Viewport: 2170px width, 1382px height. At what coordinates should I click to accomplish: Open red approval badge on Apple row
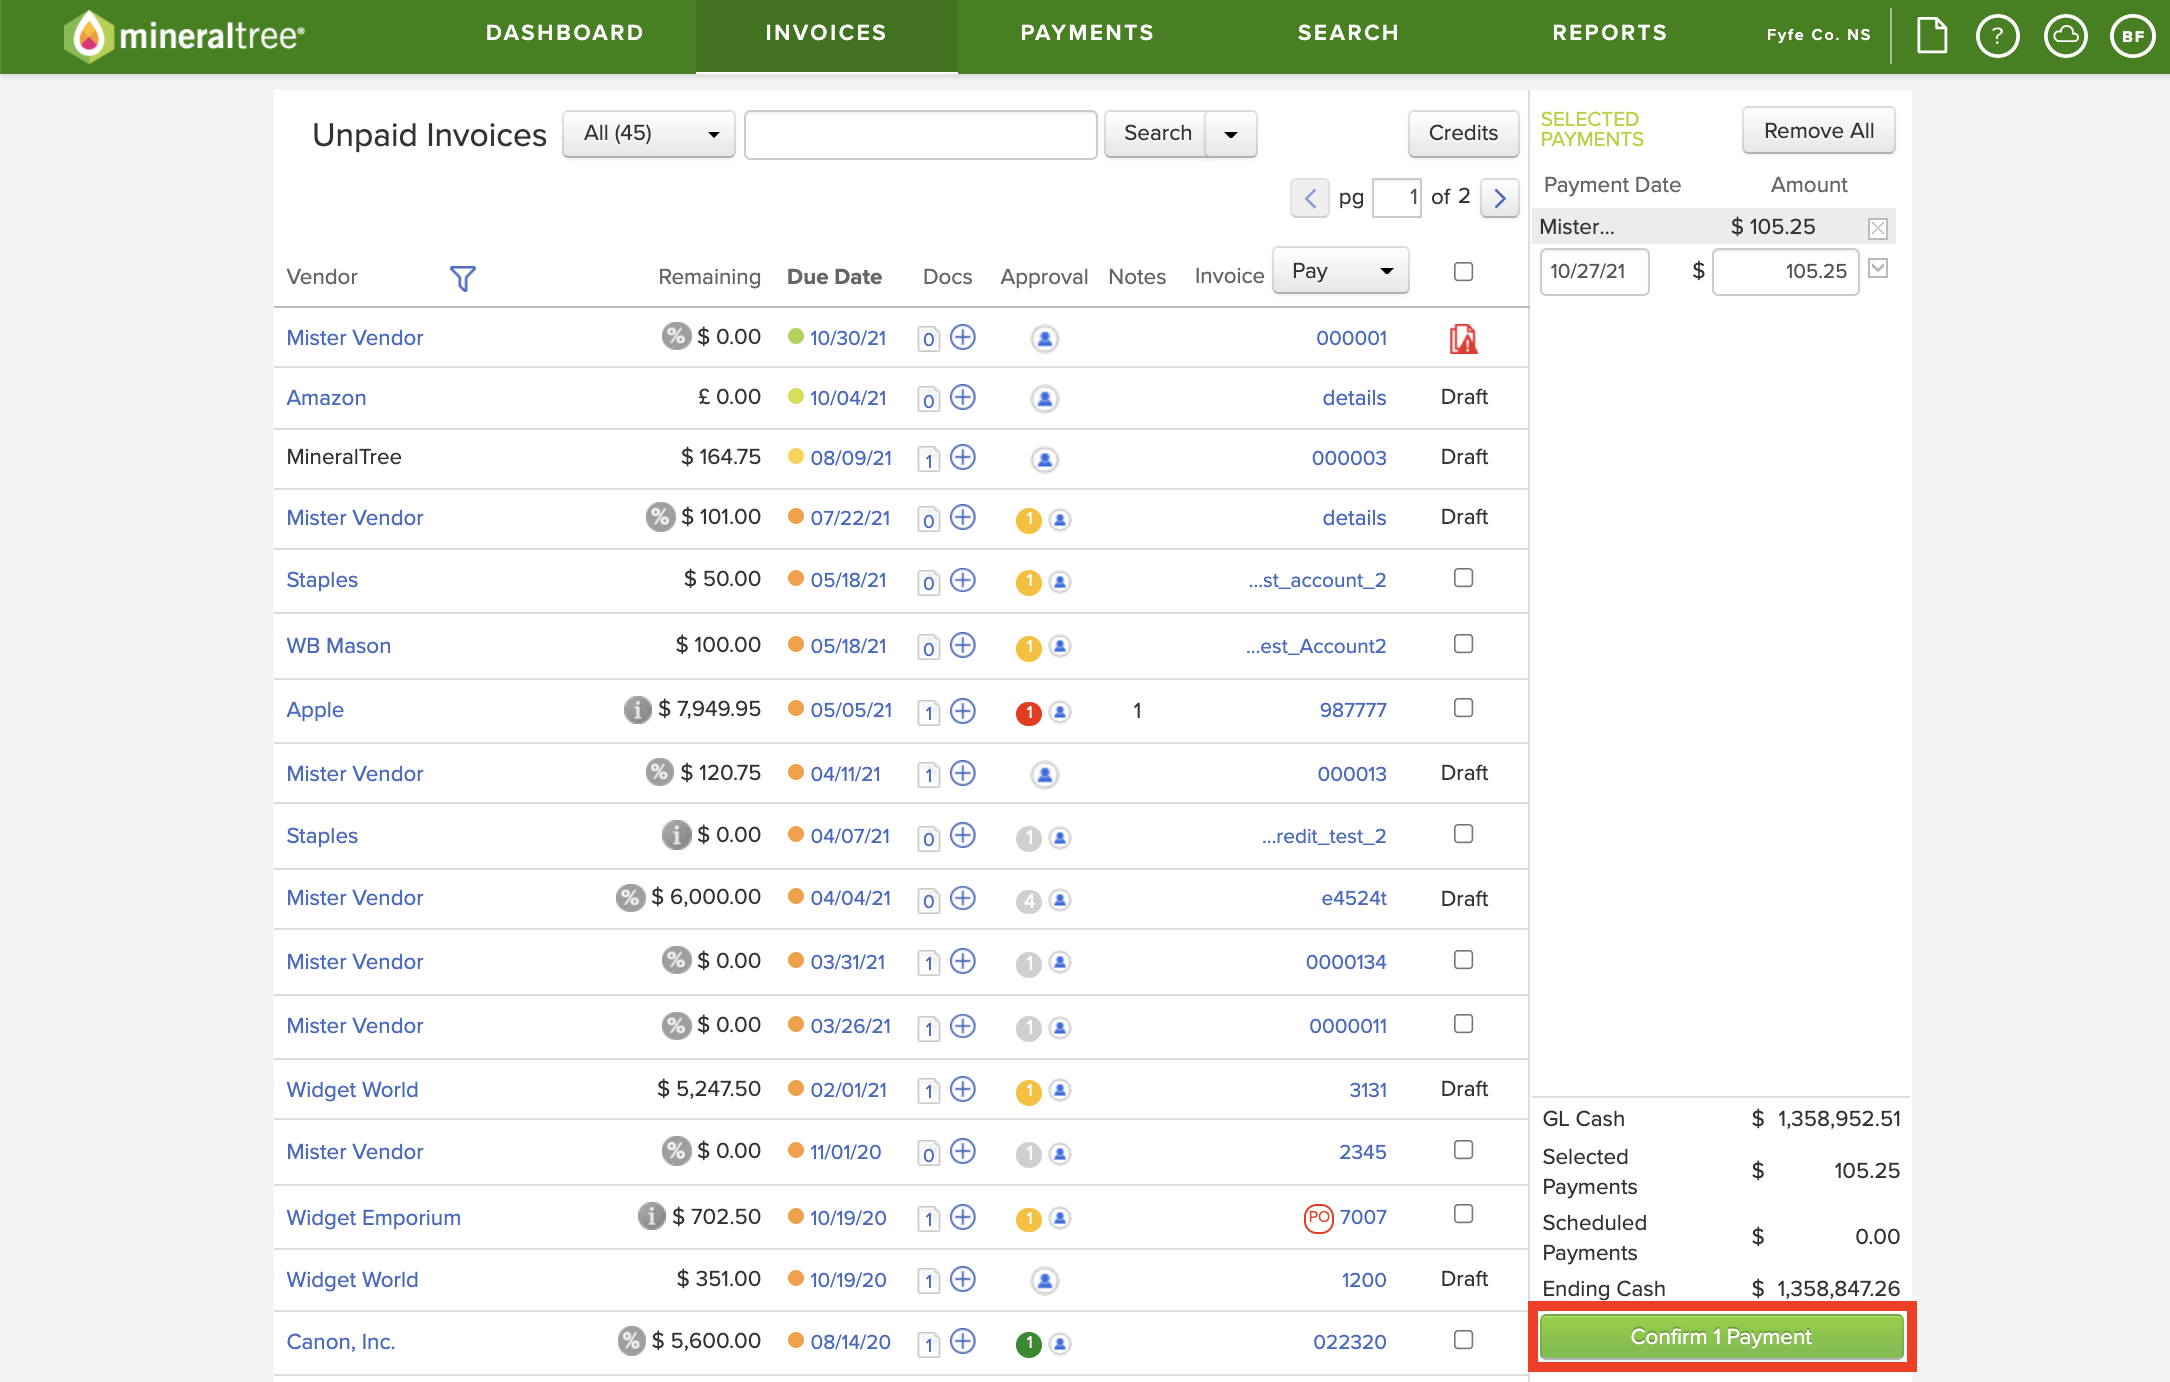1029,713
